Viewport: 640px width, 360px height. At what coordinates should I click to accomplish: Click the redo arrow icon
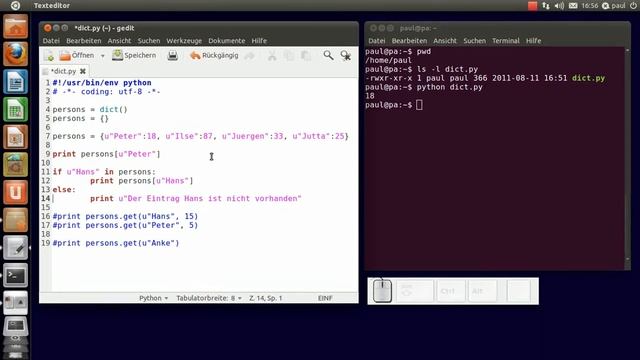[x=249, y=56]
